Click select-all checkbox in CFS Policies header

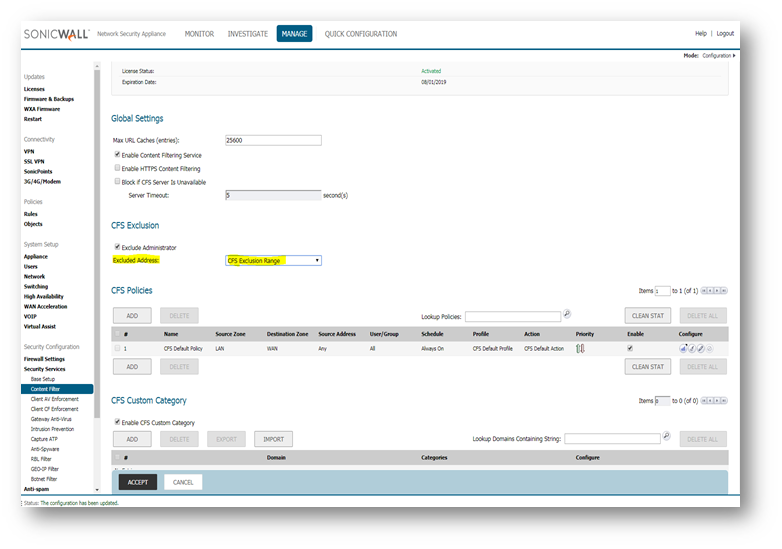(117, 334)
